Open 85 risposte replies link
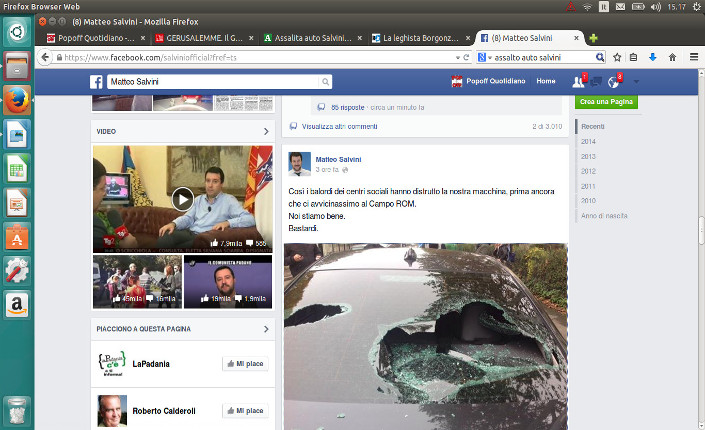The height and width of the screenshot is (430, 705). click(348, 108)
